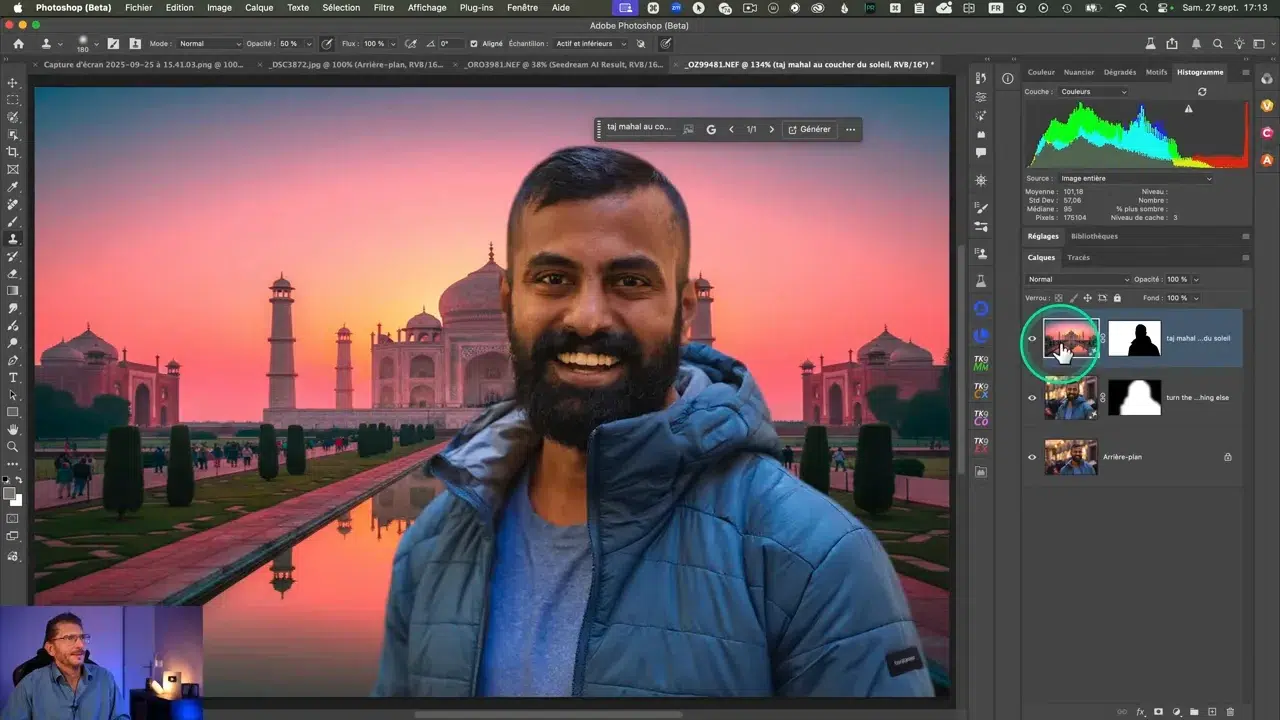Screen dimensions: 1280x720
Task: Select the Horizontal Type tool
Action: click(13, 377)
